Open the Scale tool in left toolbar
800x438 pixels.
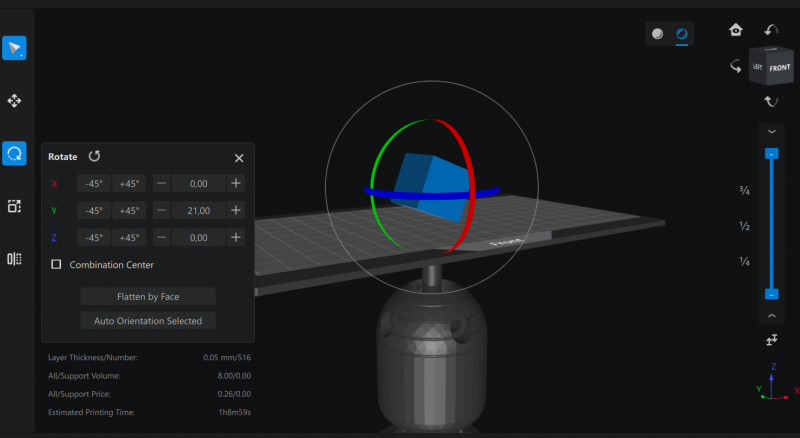pos(14,206)
